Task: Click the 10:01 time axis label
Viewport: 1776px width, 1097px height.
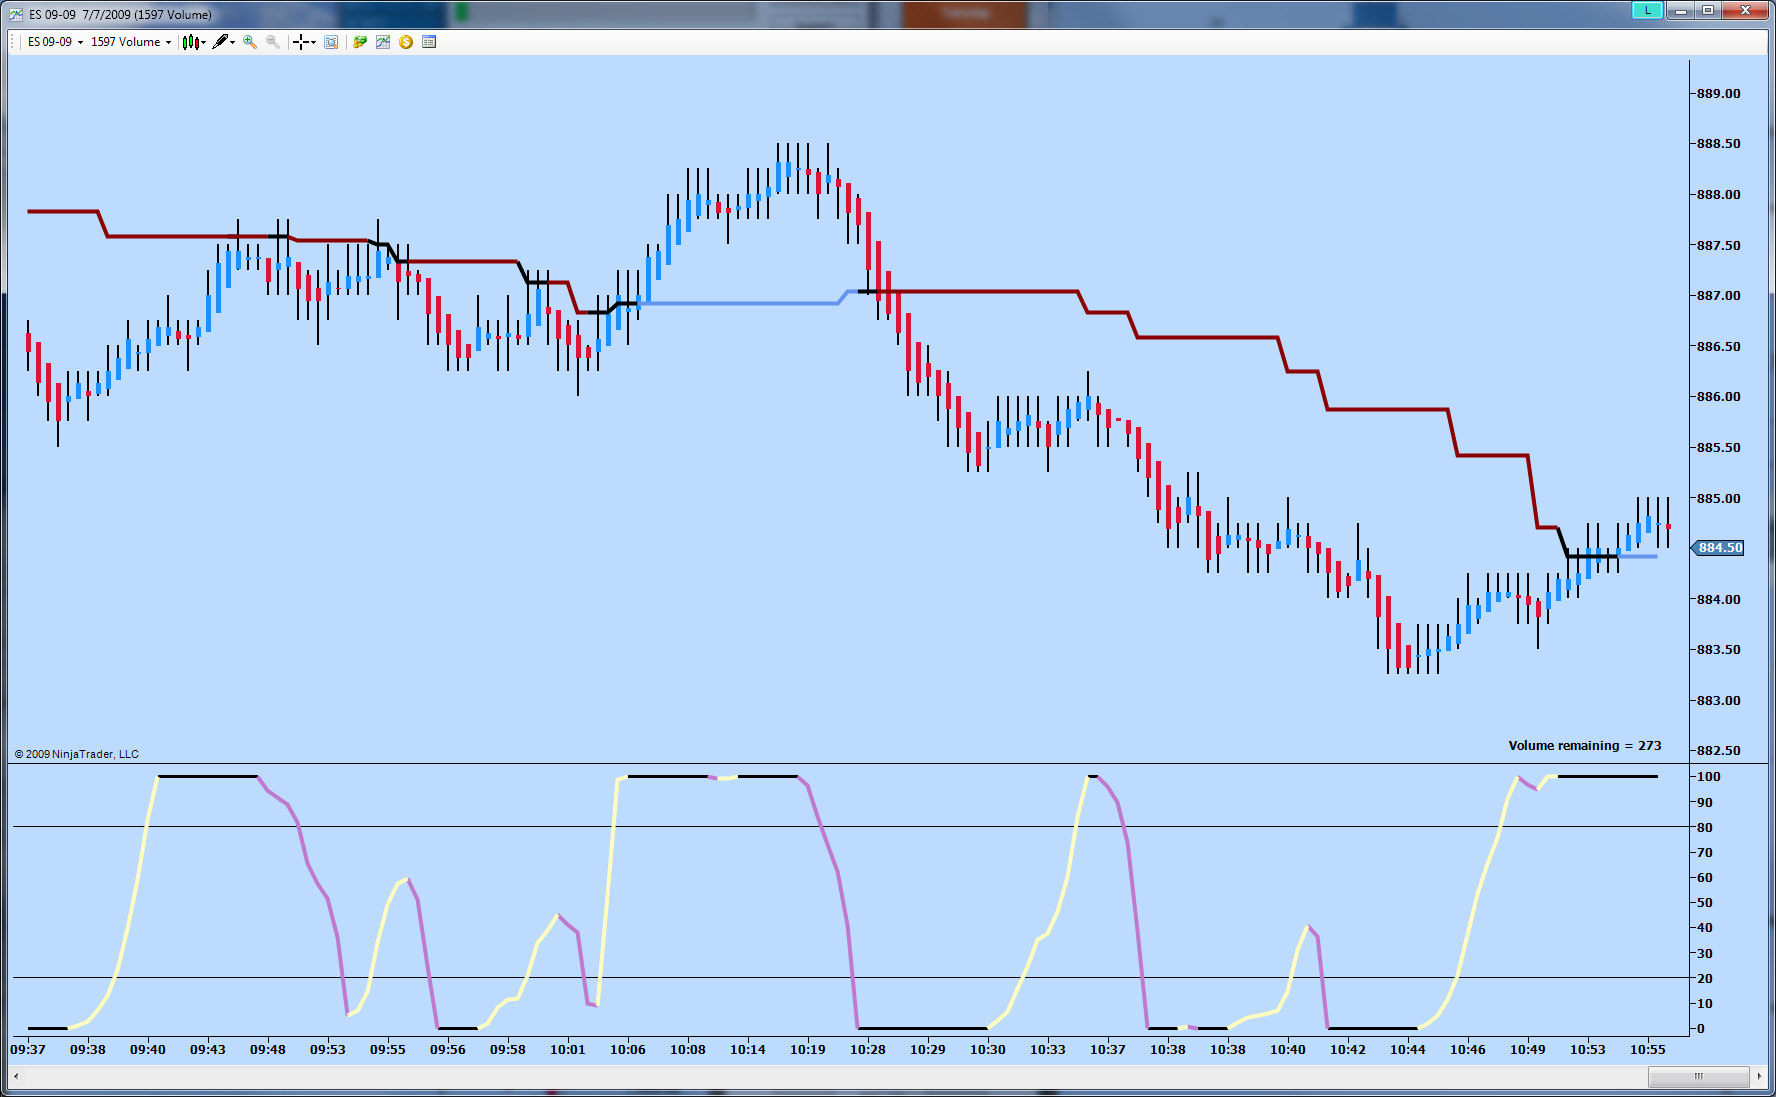Action: click(568, 1050)
